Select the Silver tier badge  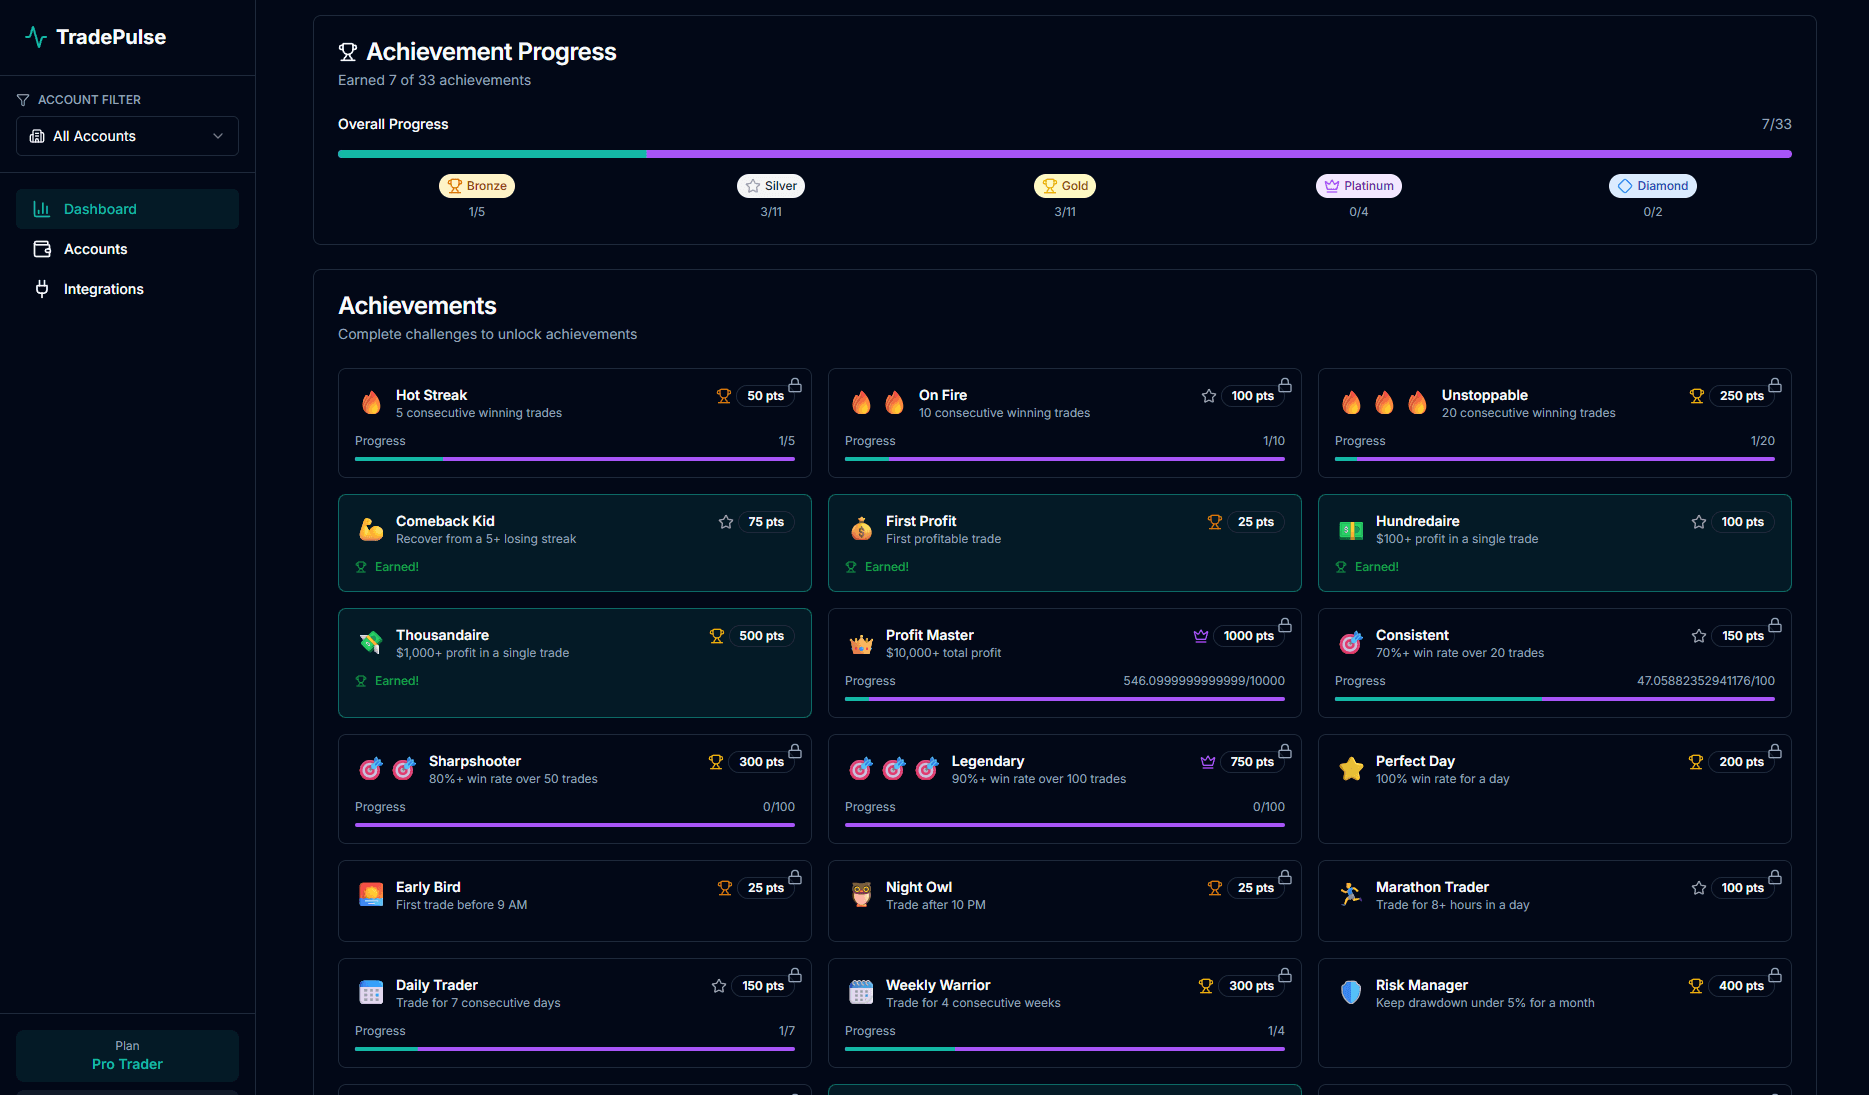pos(771,186)
